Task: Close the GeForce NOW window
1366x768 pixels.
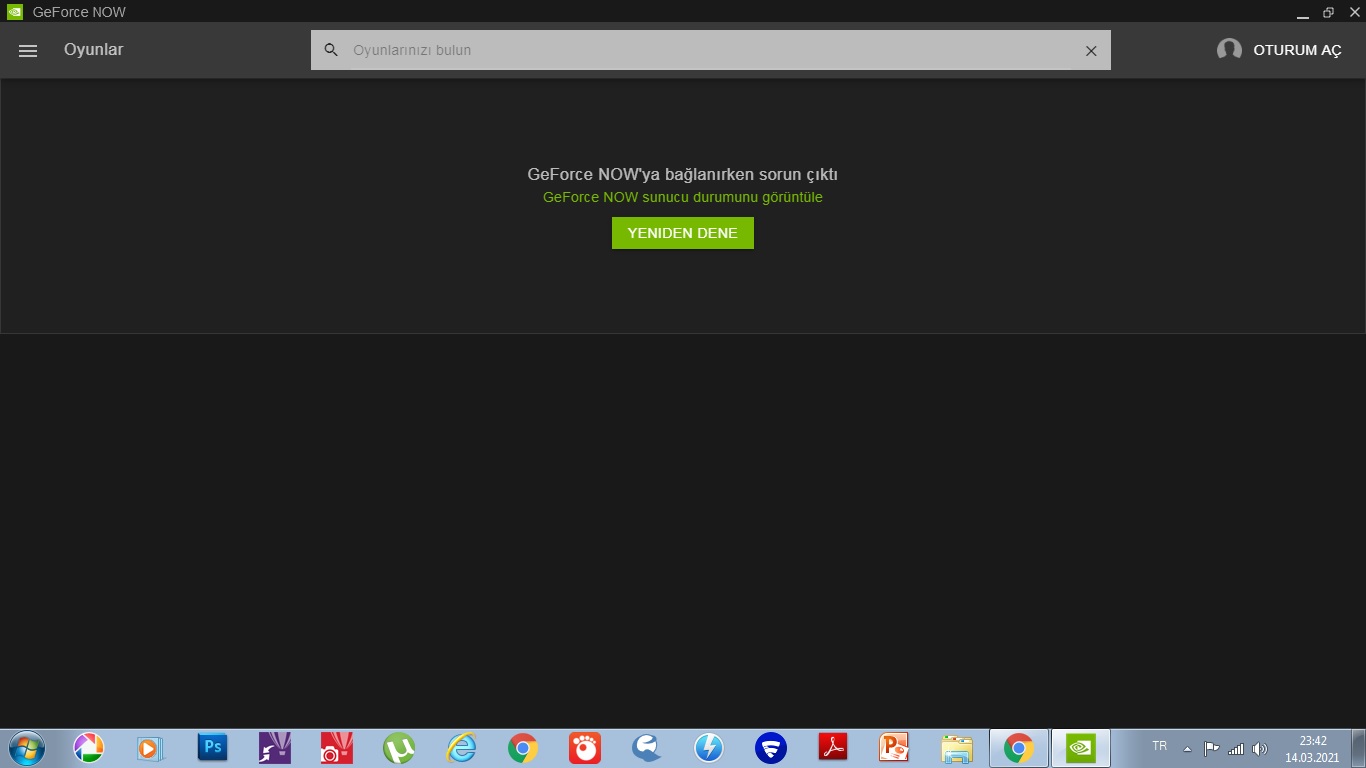Action: point(1354,12)
